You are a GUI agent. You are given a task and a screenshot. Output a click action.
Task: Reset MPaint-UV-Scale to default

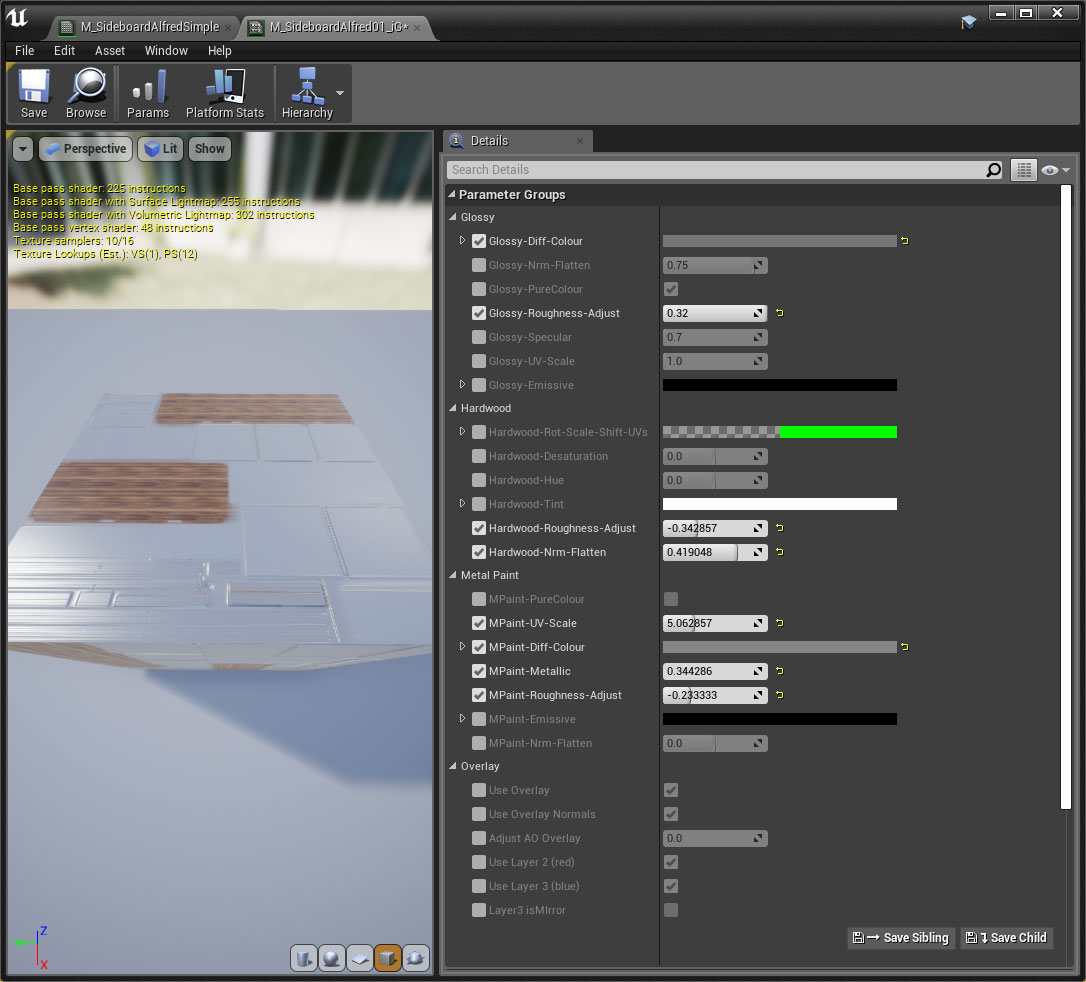[x=780, y=623]
